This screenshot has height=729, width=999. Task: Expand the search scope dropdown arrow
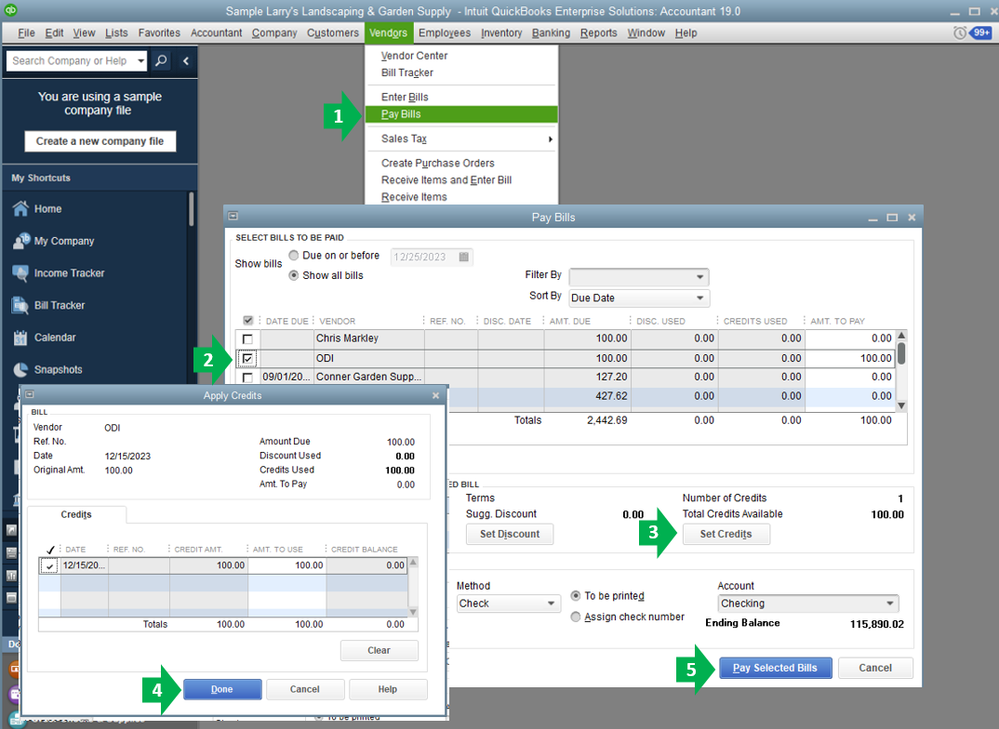point(140,61)
